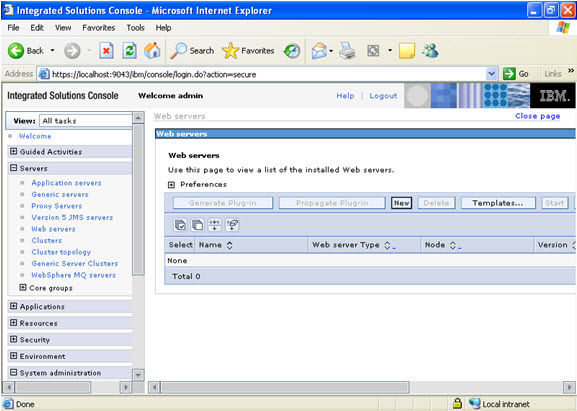577x411 pixels.
Task: Click the Close page link
Action: (x=537, y=116)
